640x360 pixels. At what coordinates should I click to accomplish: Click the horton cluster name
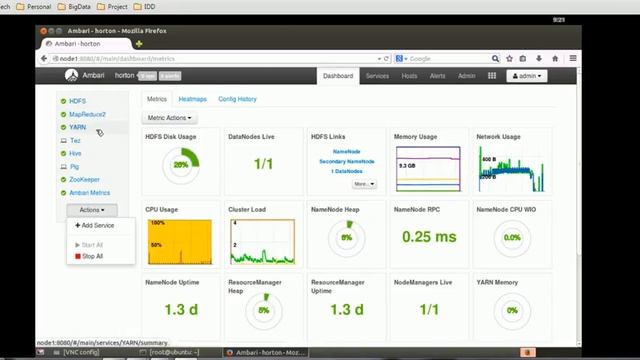[124, 76]
